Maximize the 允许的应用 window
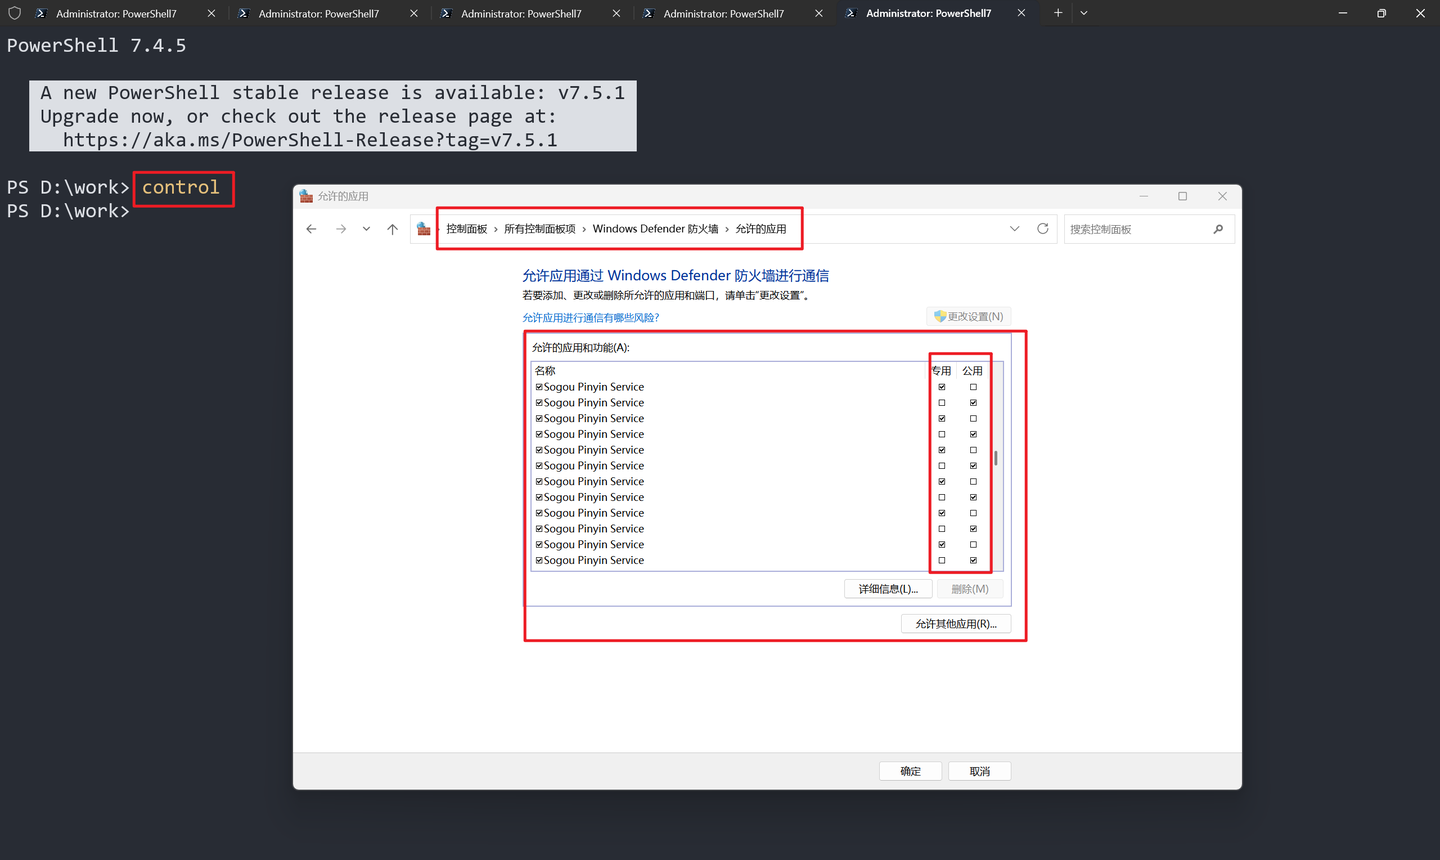1440x860 pixels. click(1182, 196)
